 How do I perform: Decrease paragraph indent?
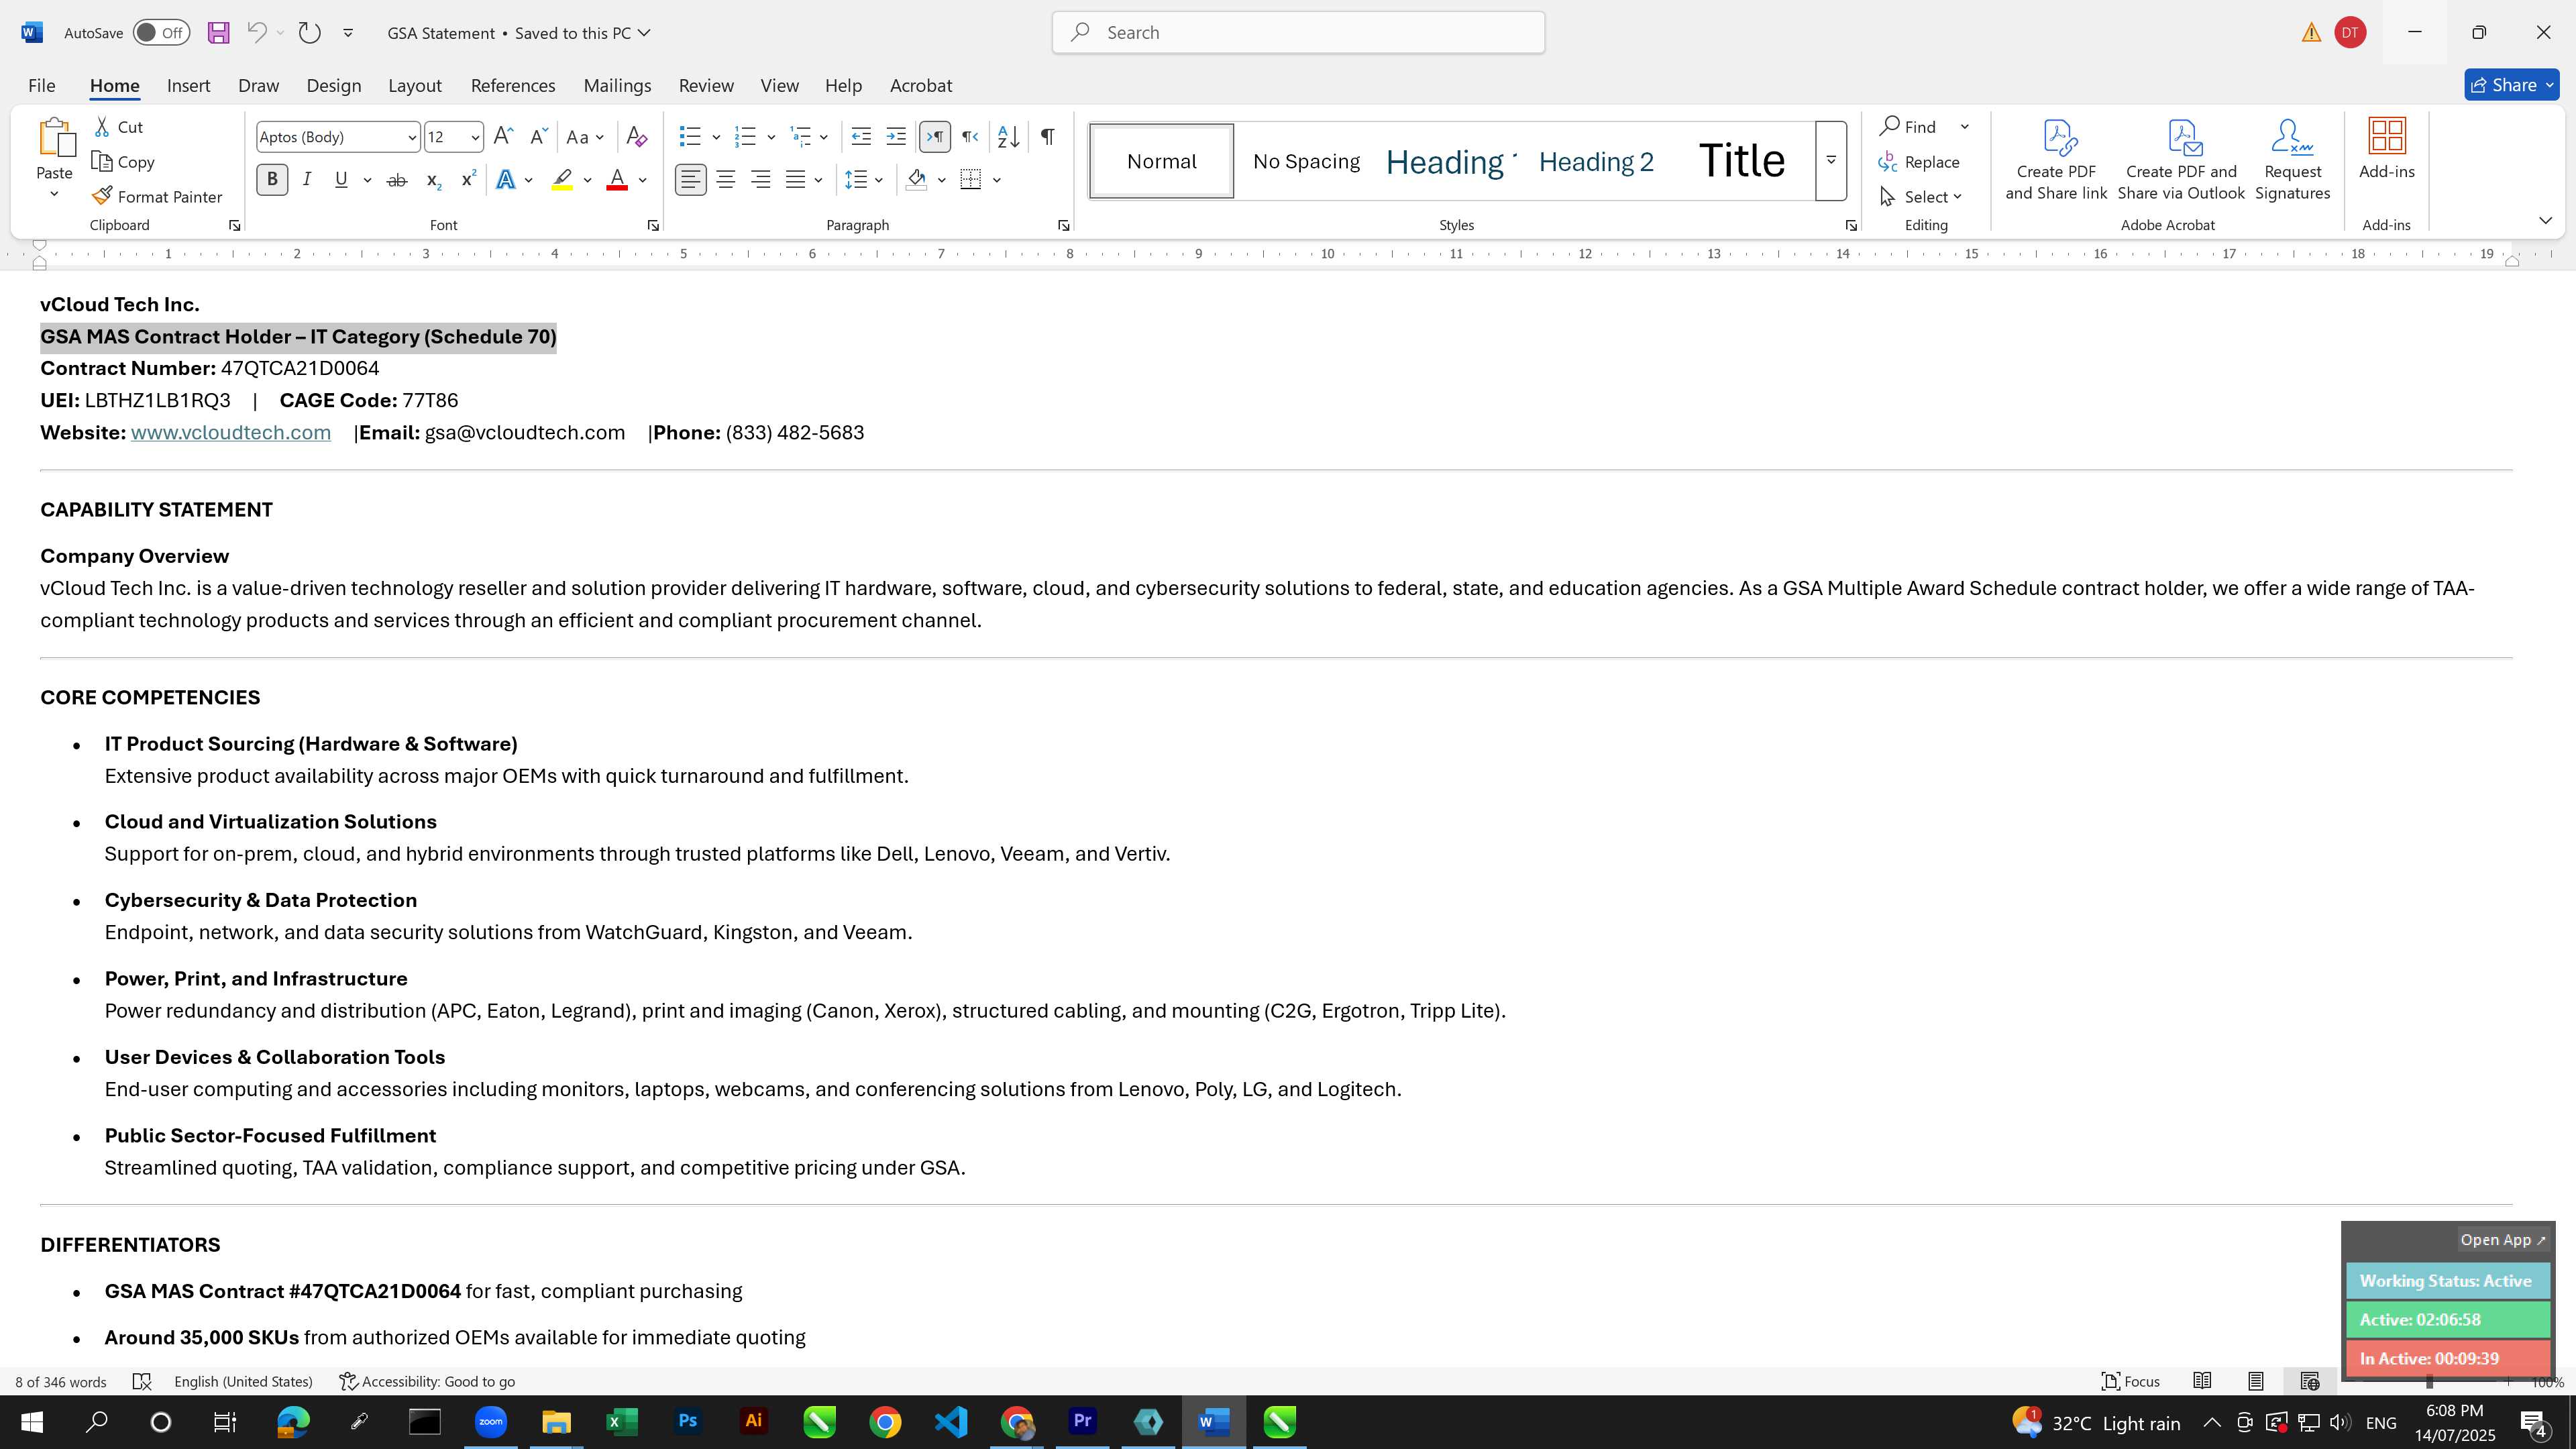pyautogui.click(x=861, y=137)
